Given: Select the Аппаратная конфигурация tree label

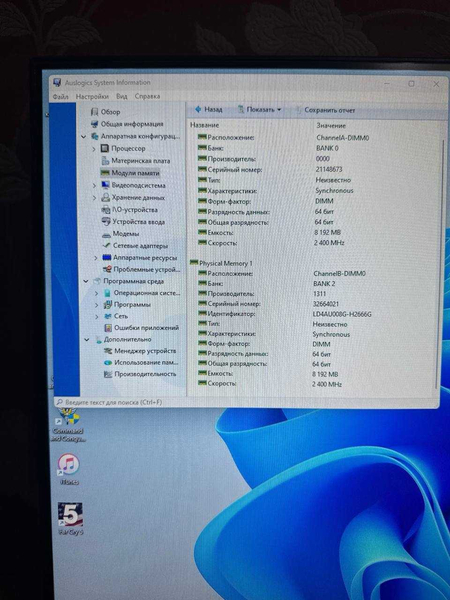Looking at the screenshot, I should pos(140,136).
